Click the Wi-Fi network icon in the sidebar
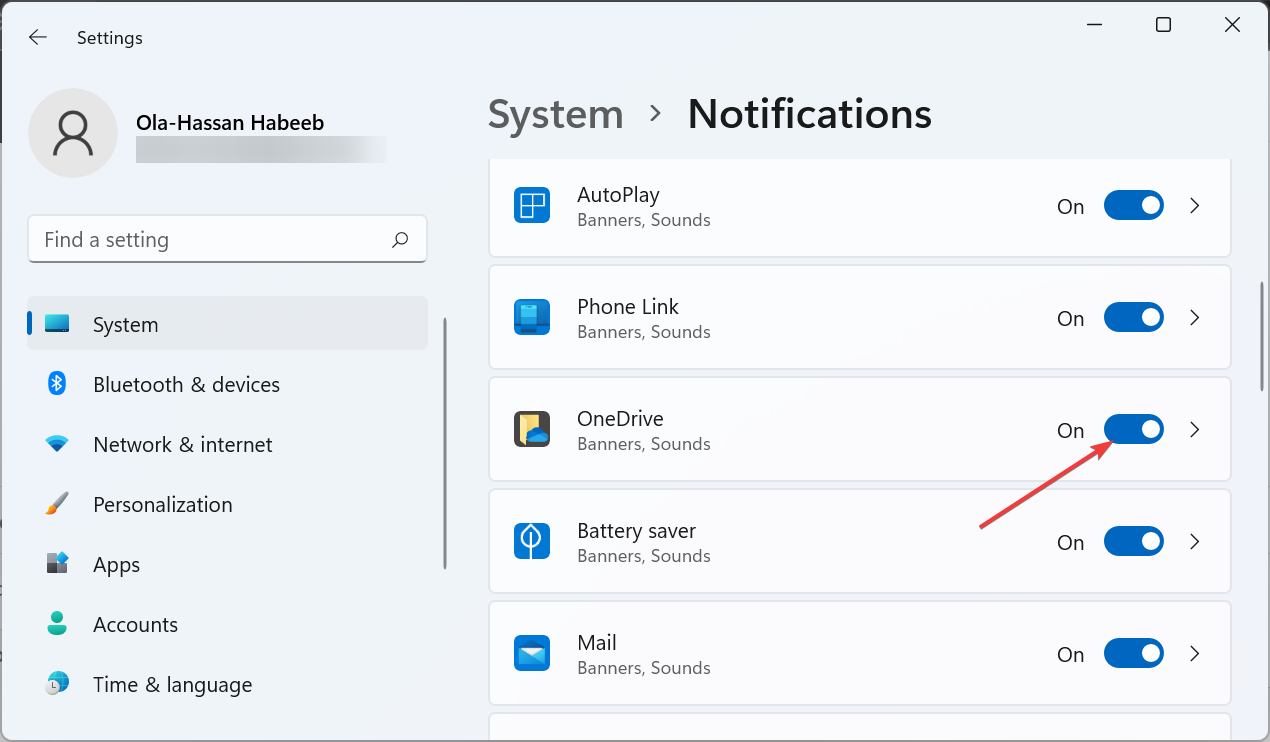The image size is (1270, 742). (x=57, y=444)
